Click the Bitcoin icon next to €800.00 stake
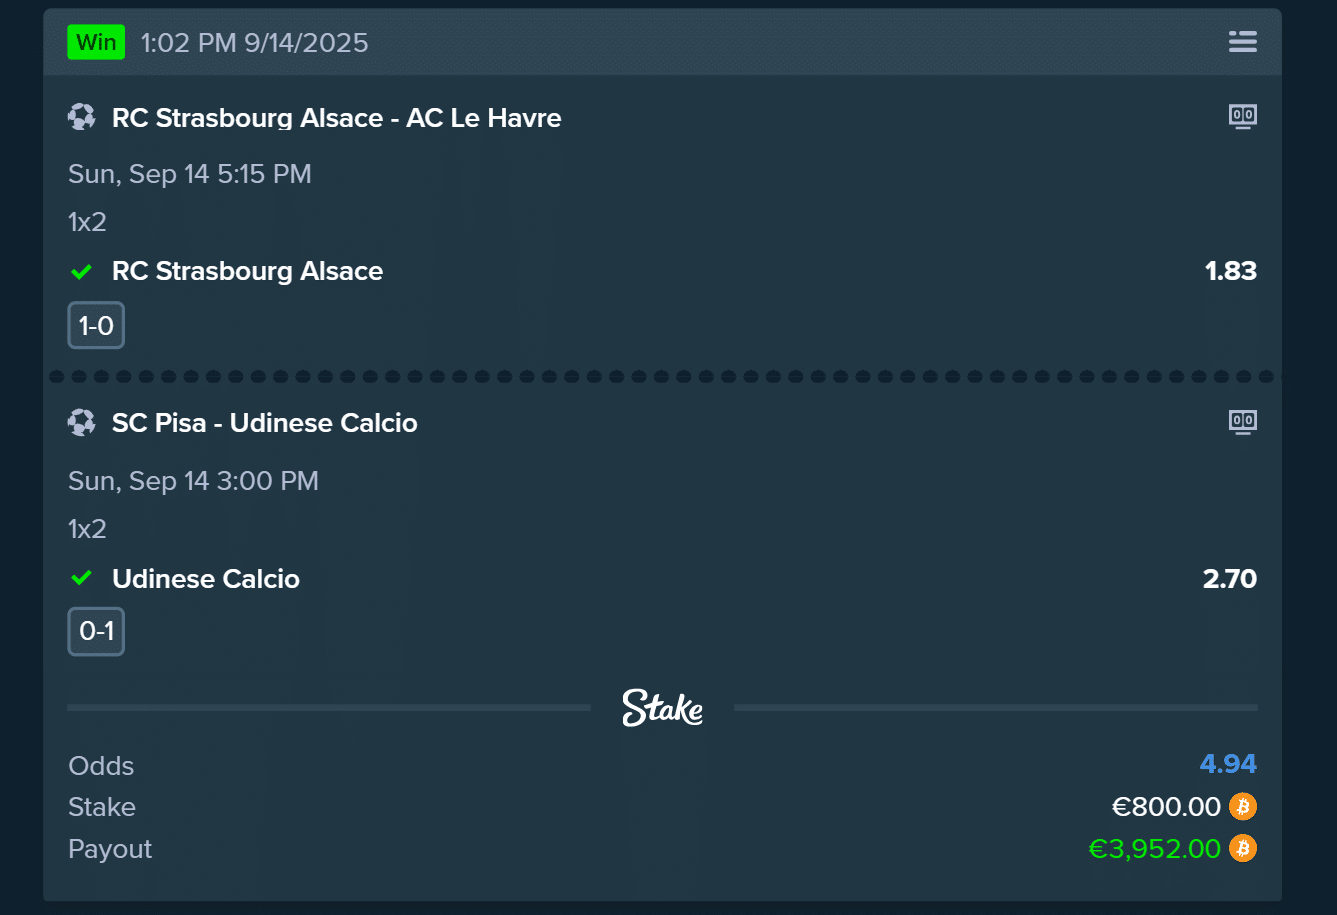The width and height of the screenshot is (1337, 915). click(x=1243, y=806)
